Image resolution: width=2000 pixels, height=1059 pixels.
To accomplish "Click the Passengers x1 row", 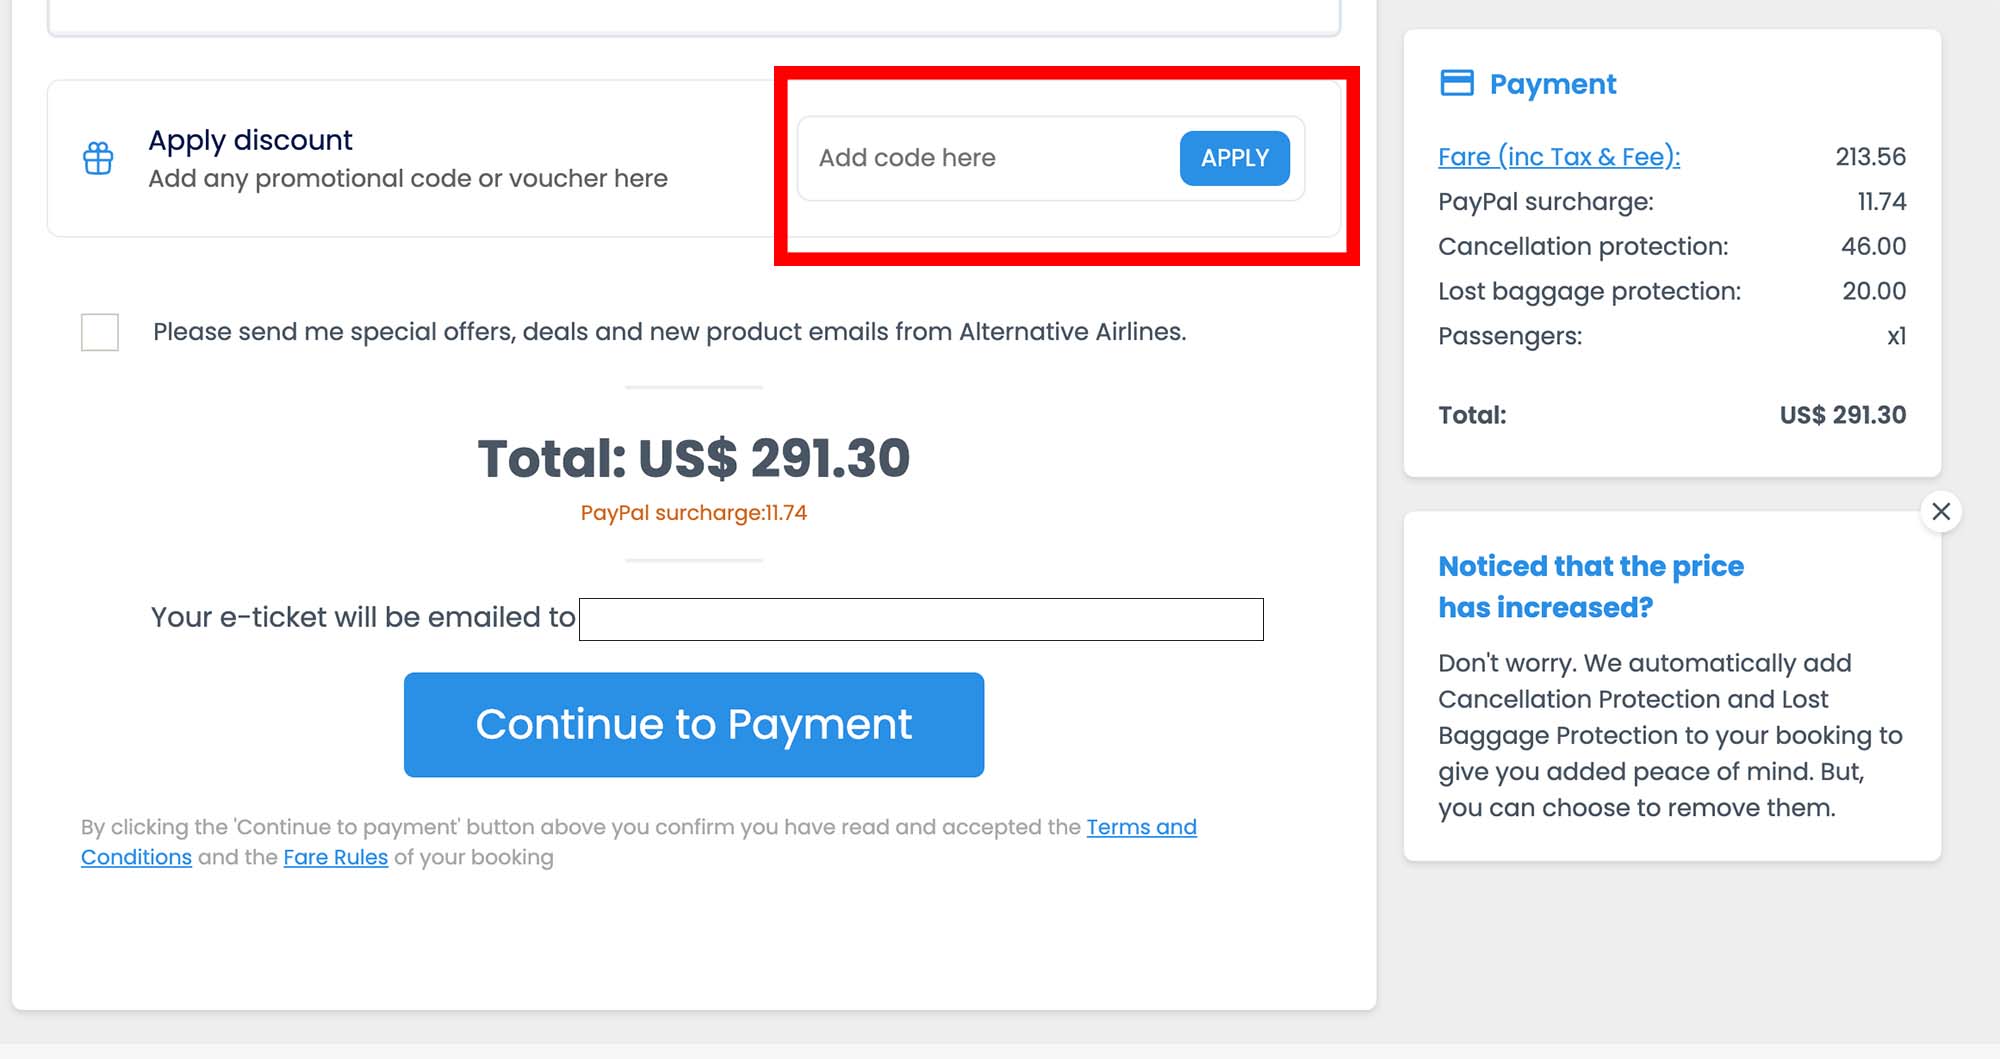I will (x=1510, y=336).
